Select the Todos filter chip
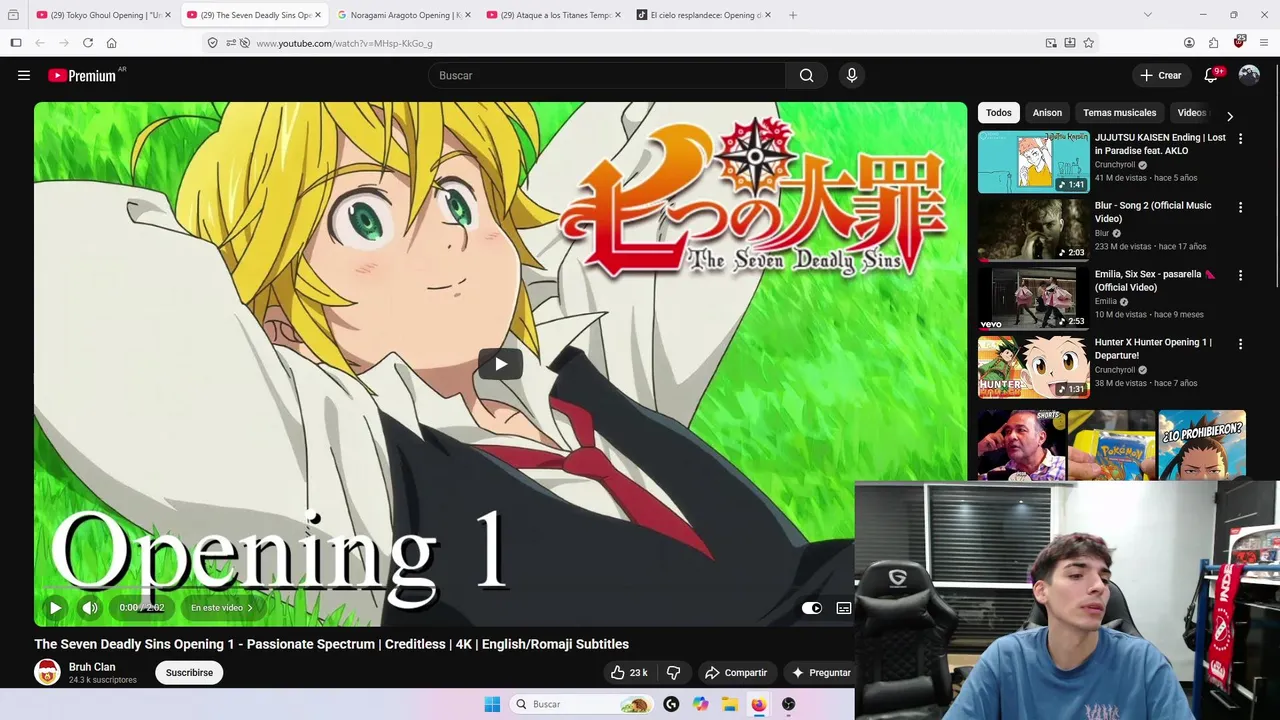 [998, 113]
